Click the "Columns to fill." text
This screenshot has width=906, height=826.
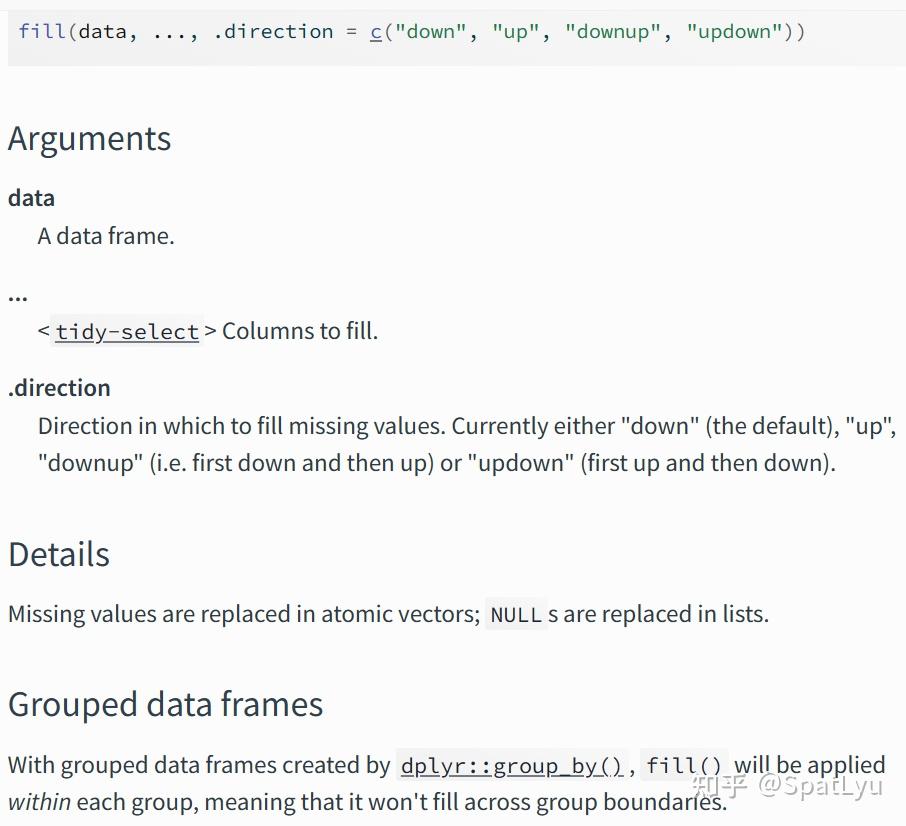300,331
